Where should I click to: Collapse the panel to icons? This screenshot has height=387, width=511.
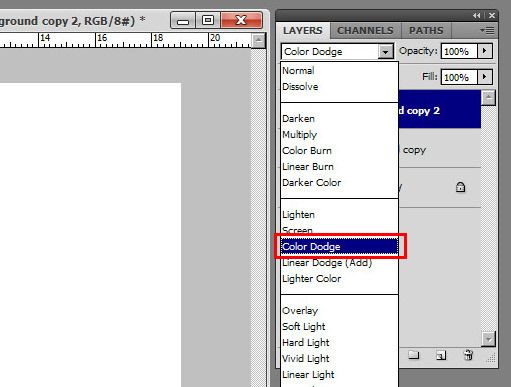[x=477, y=15]
